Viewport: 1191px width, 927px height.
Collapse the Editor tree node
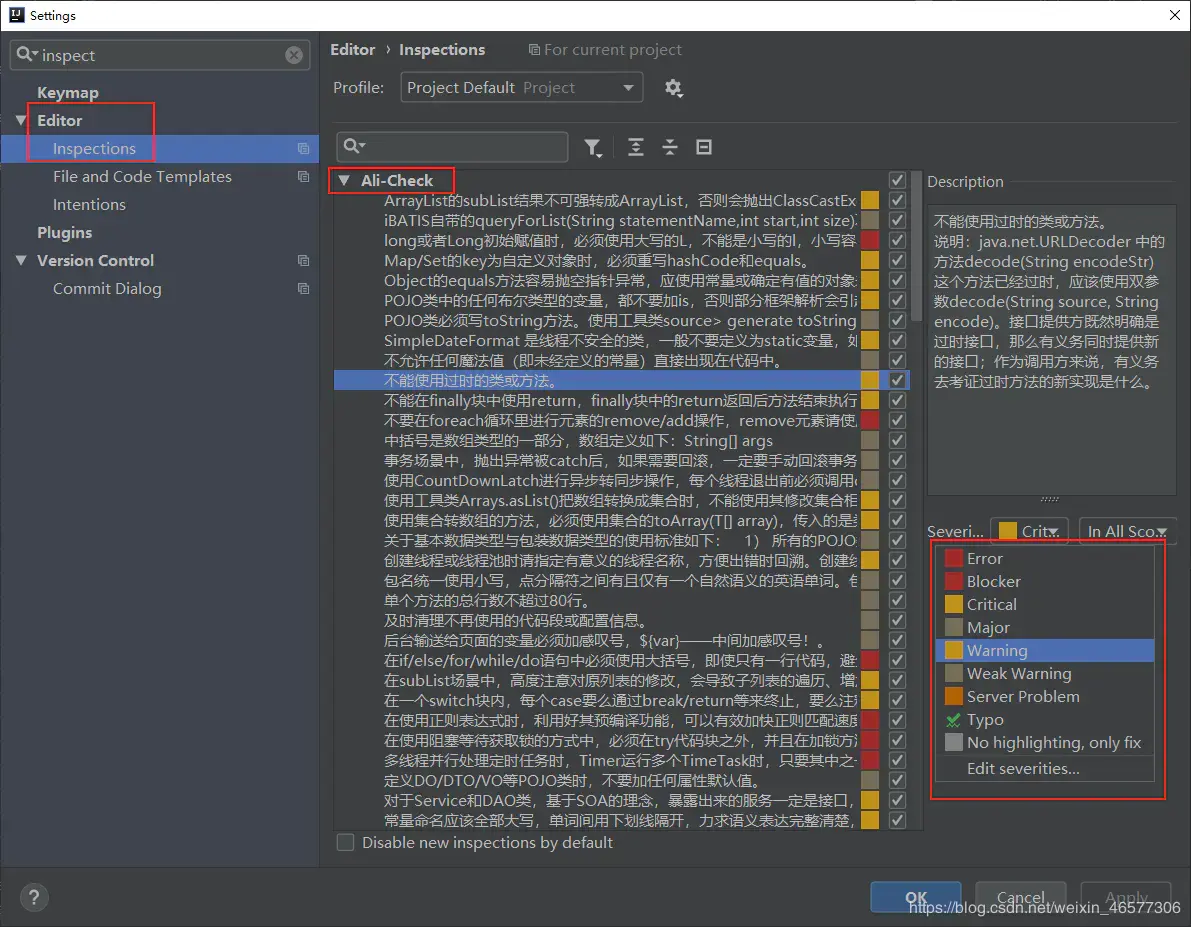pyautogui.click(x=22, y=120)
